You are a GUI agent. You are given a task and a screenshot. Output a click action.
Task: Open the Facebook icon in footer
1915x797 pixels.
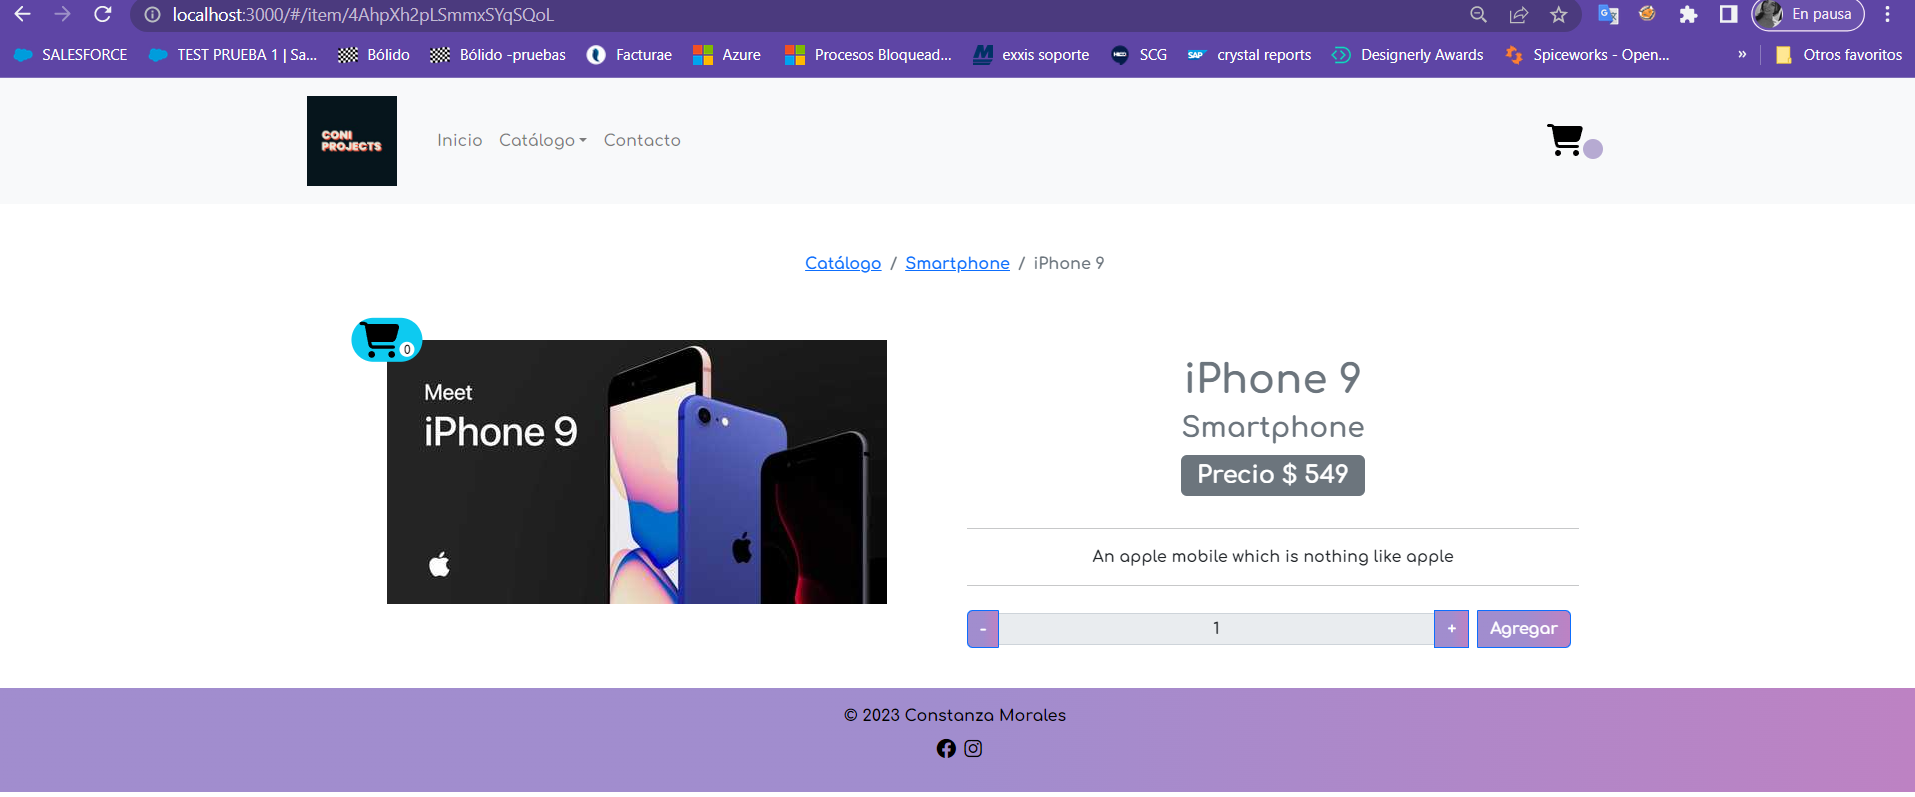(x=946, y=749)
